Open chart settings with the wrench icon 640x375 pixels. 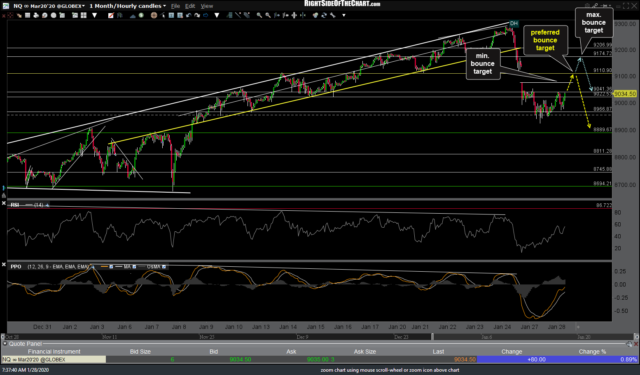[332, 15]
